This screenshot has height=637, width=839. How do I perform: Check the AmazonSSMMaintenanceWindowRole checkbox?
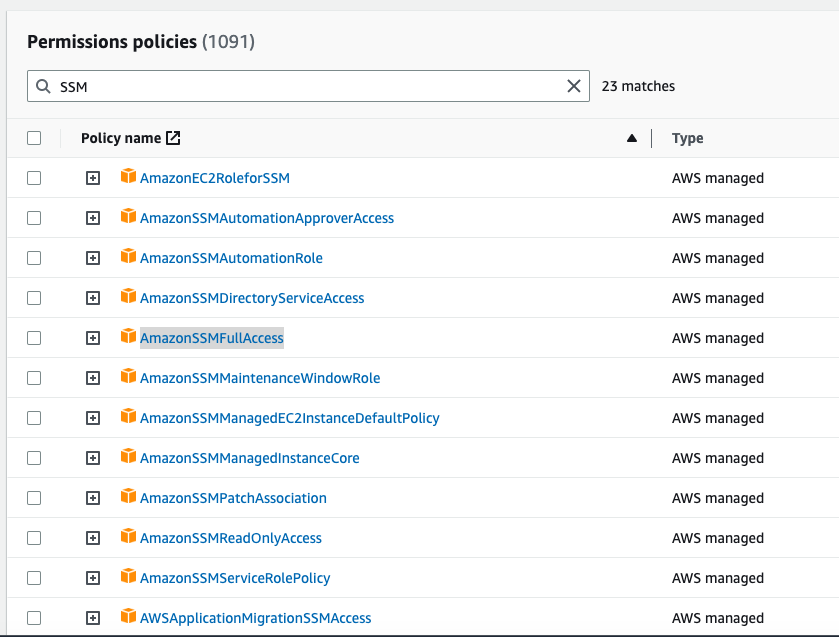[34, 378]
